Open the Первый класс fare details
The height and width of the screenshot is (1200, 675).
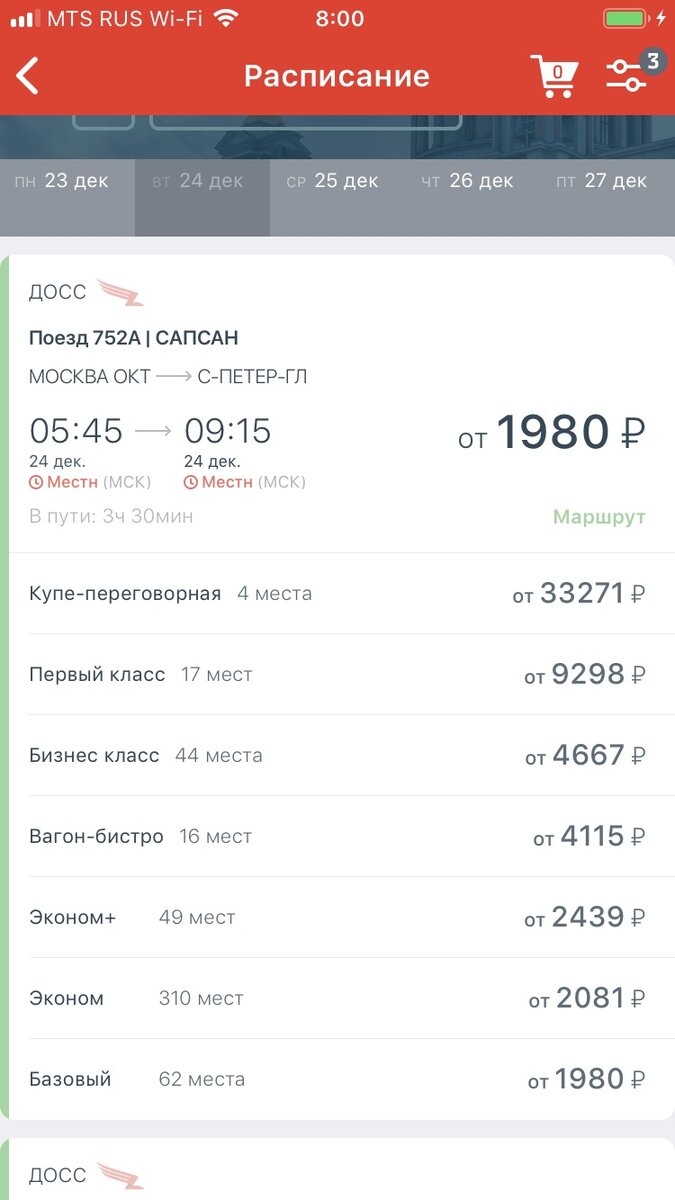[337, 674]
